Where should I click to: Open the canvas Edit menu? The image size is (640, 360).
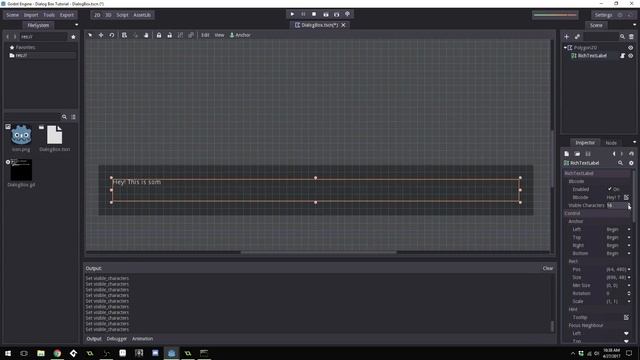[205, 35]
